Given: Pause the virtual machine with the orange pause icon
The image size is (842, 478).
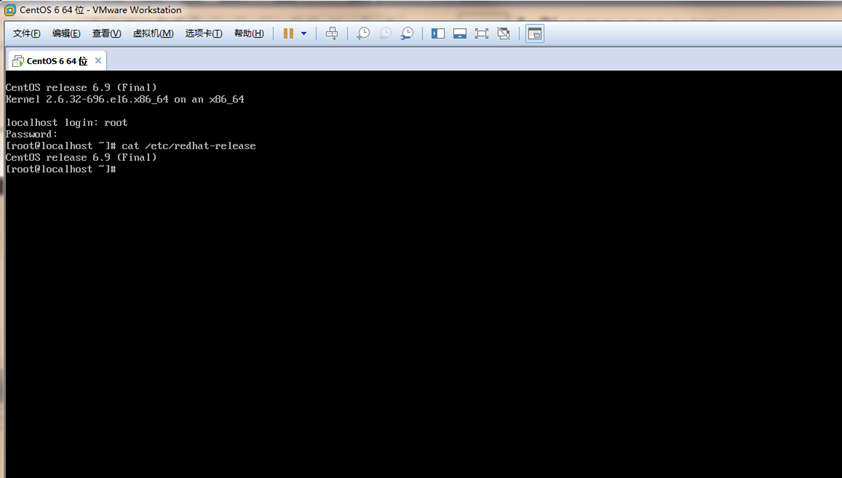Looking at the screenshot, I should coord(288,33).
